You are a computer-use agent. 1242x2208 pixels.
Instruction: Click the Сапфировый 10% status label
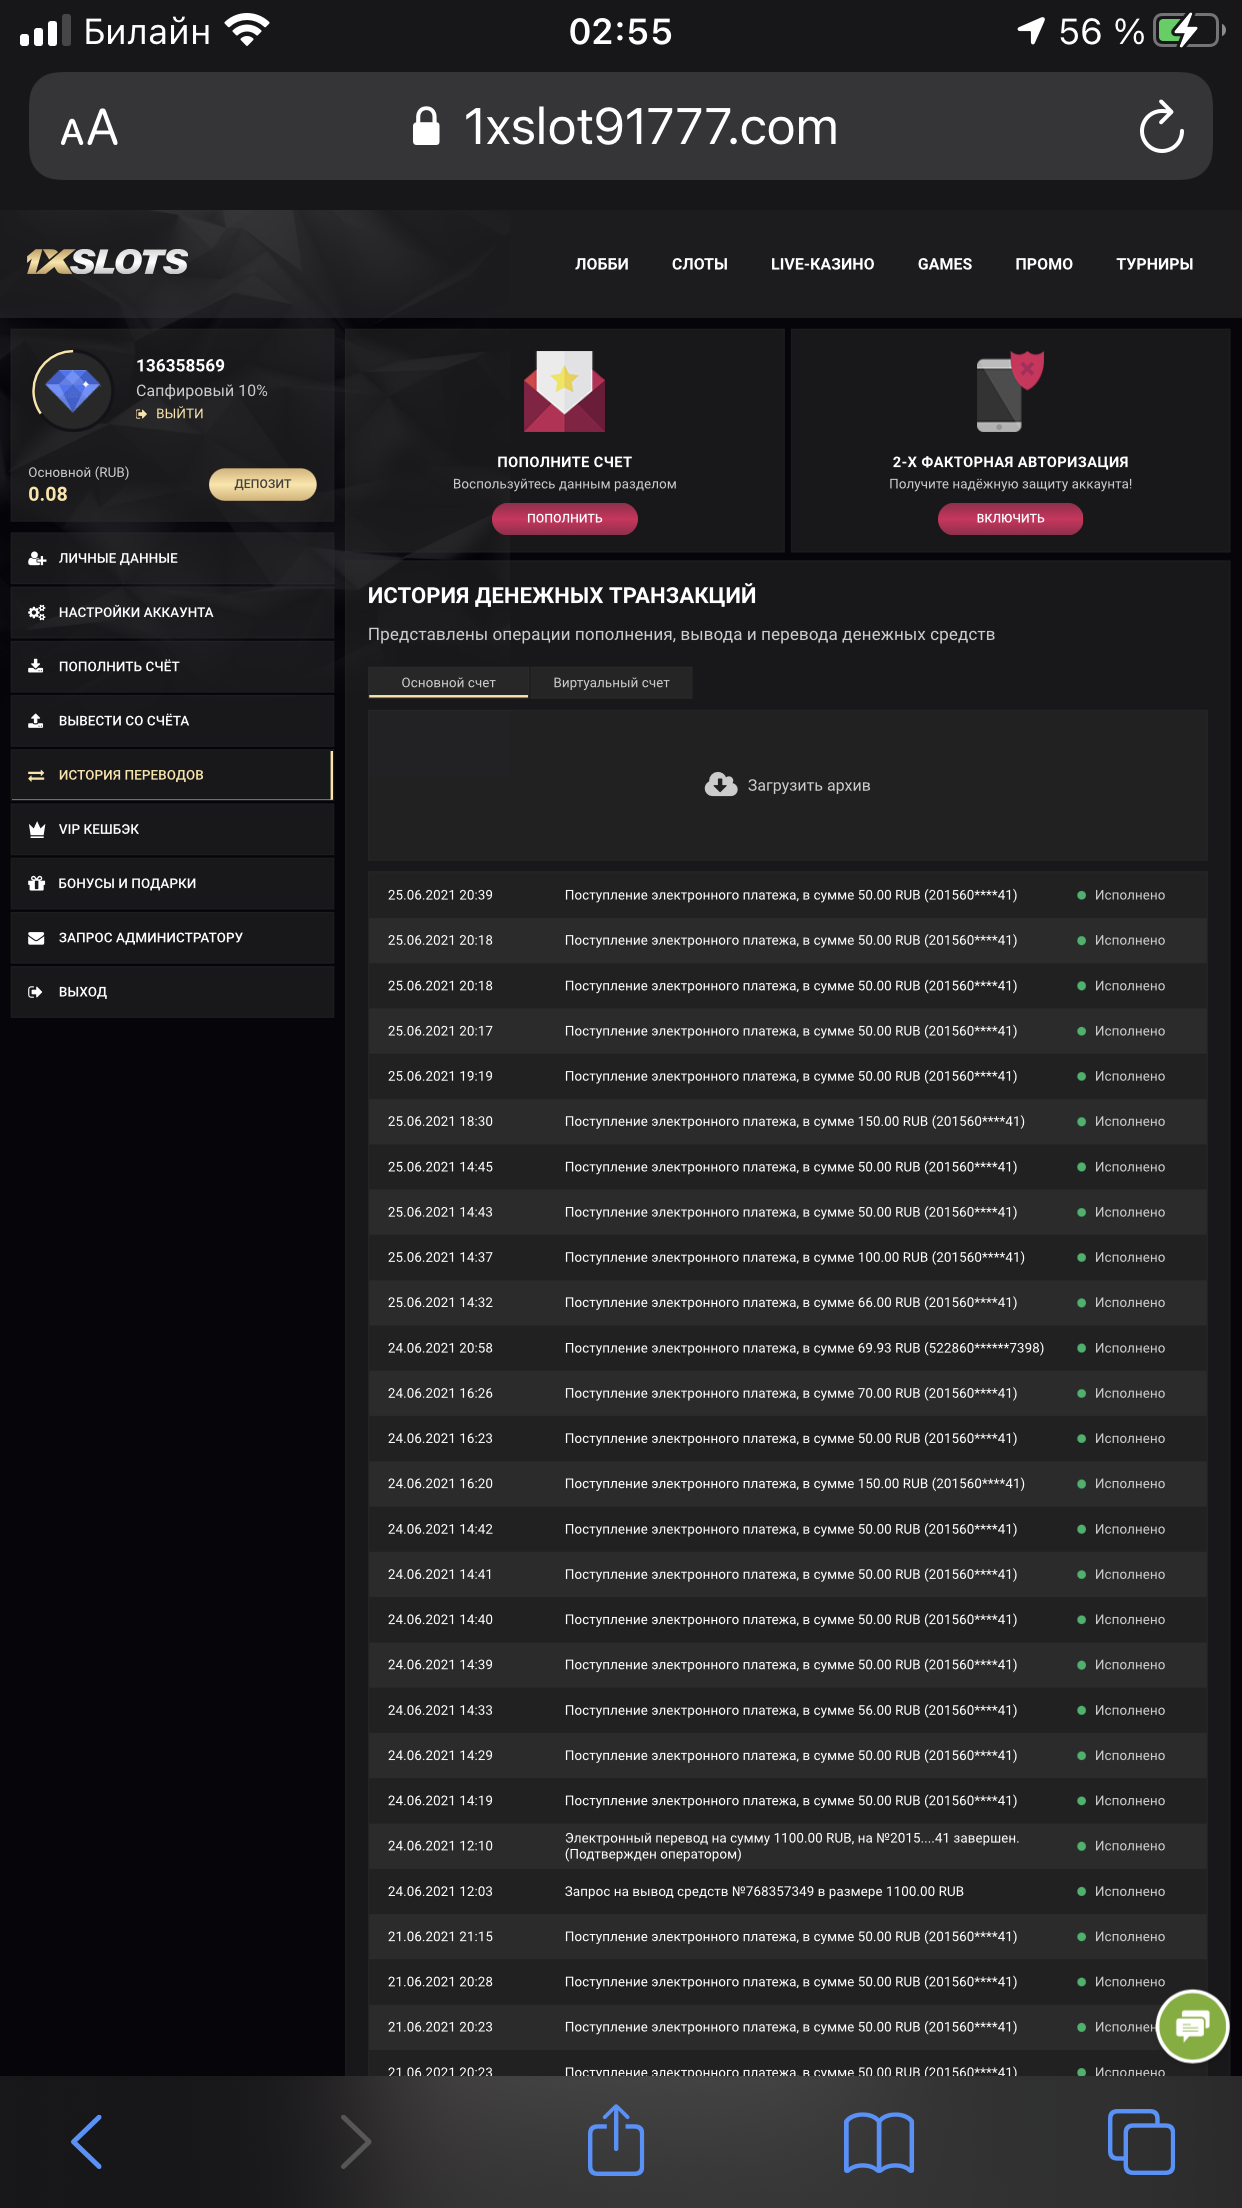tap(202, 390)
